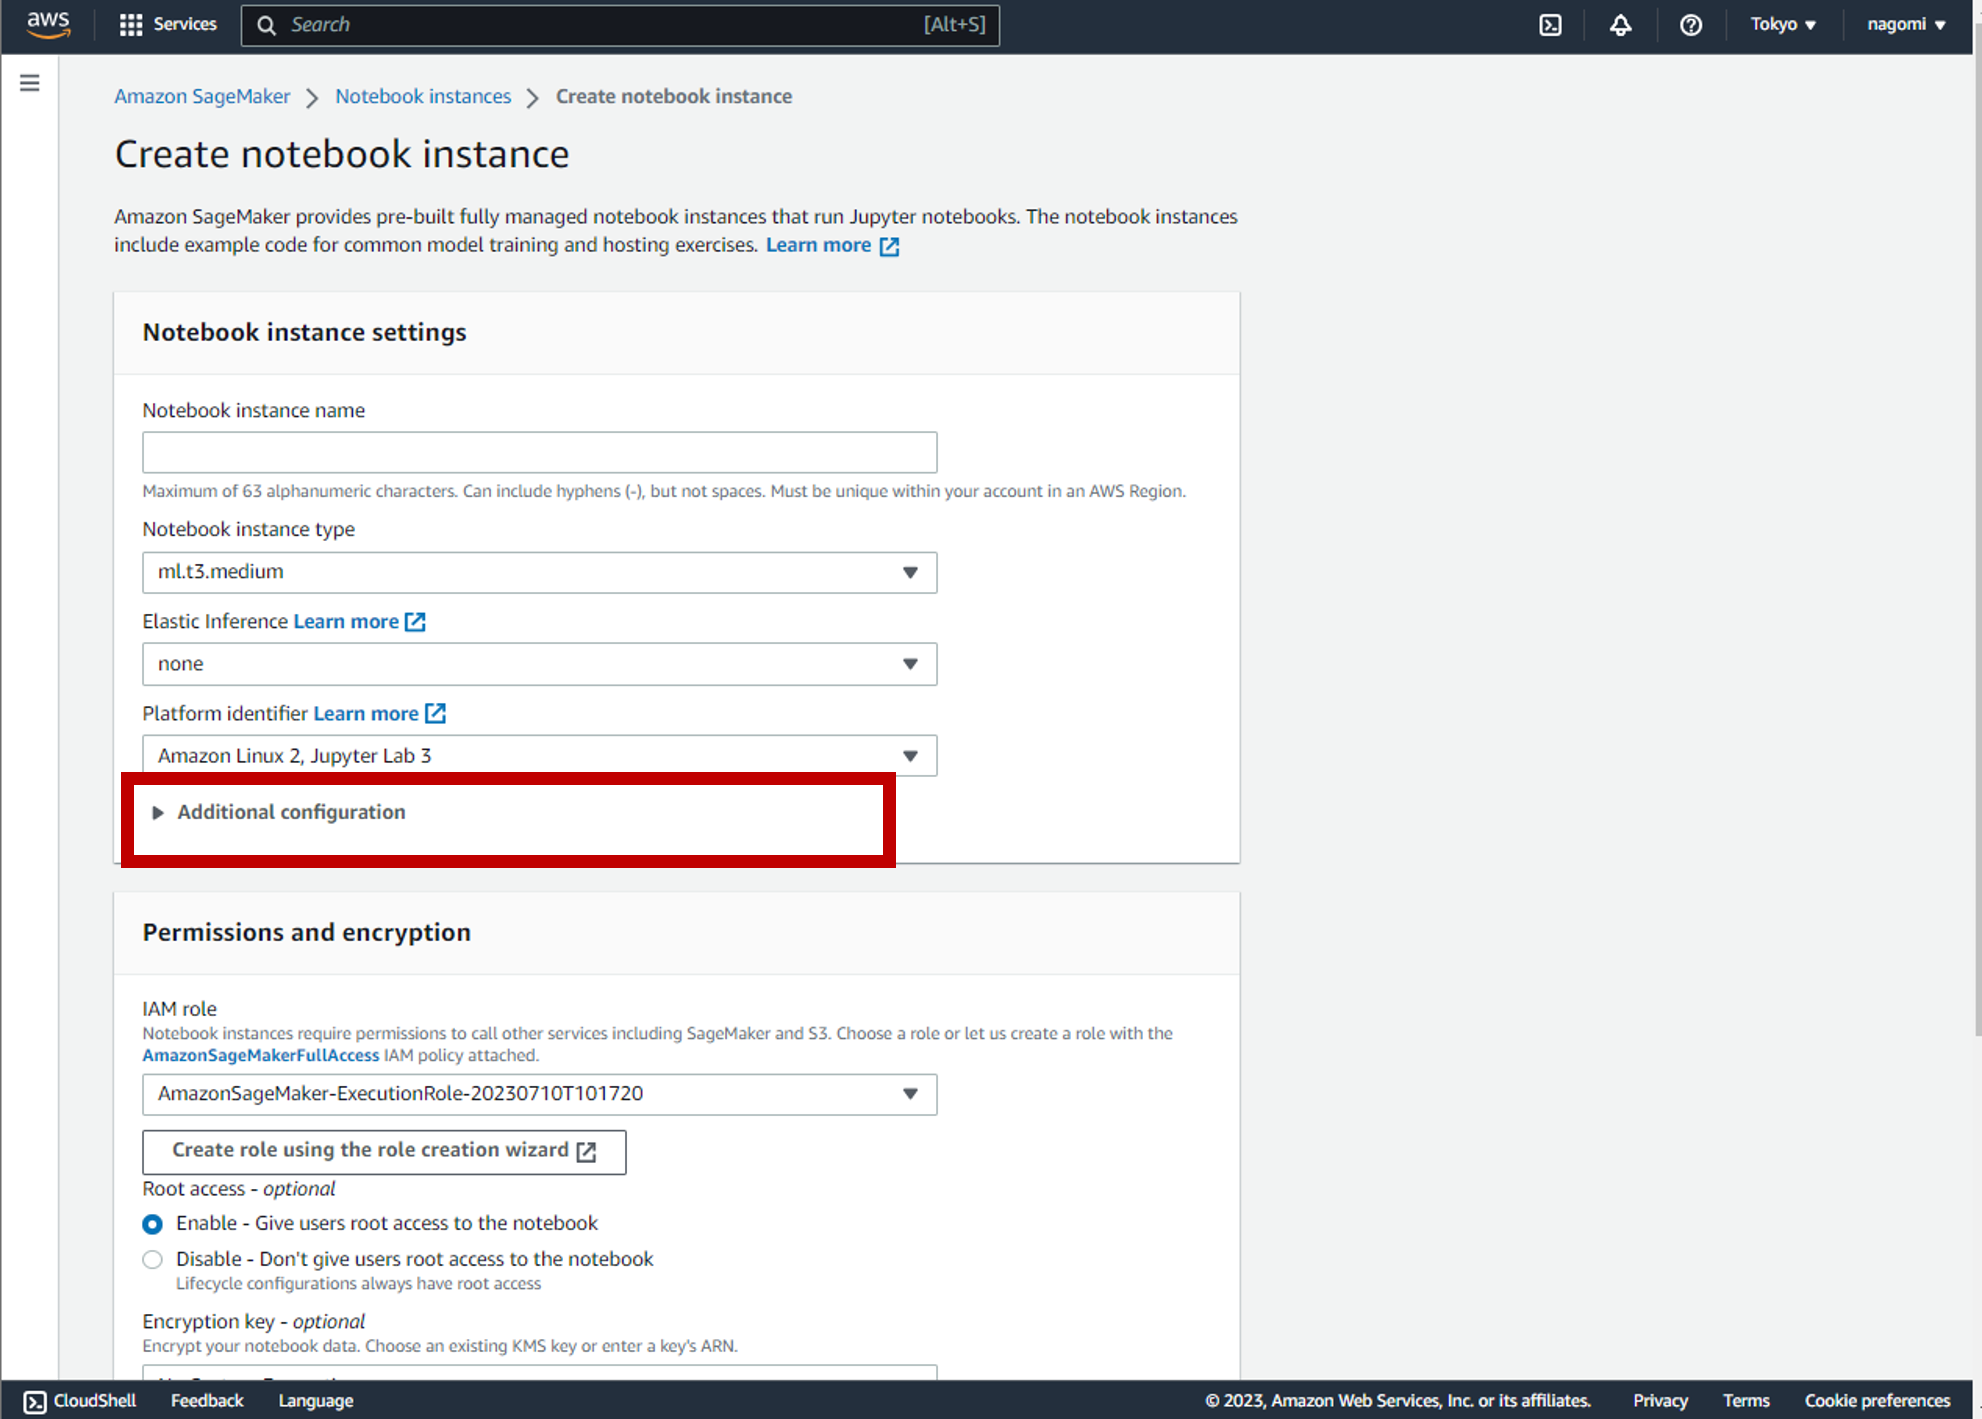Open the notifications bell
This screenshot has height=1419, width=1982.
click(1620, 25)
